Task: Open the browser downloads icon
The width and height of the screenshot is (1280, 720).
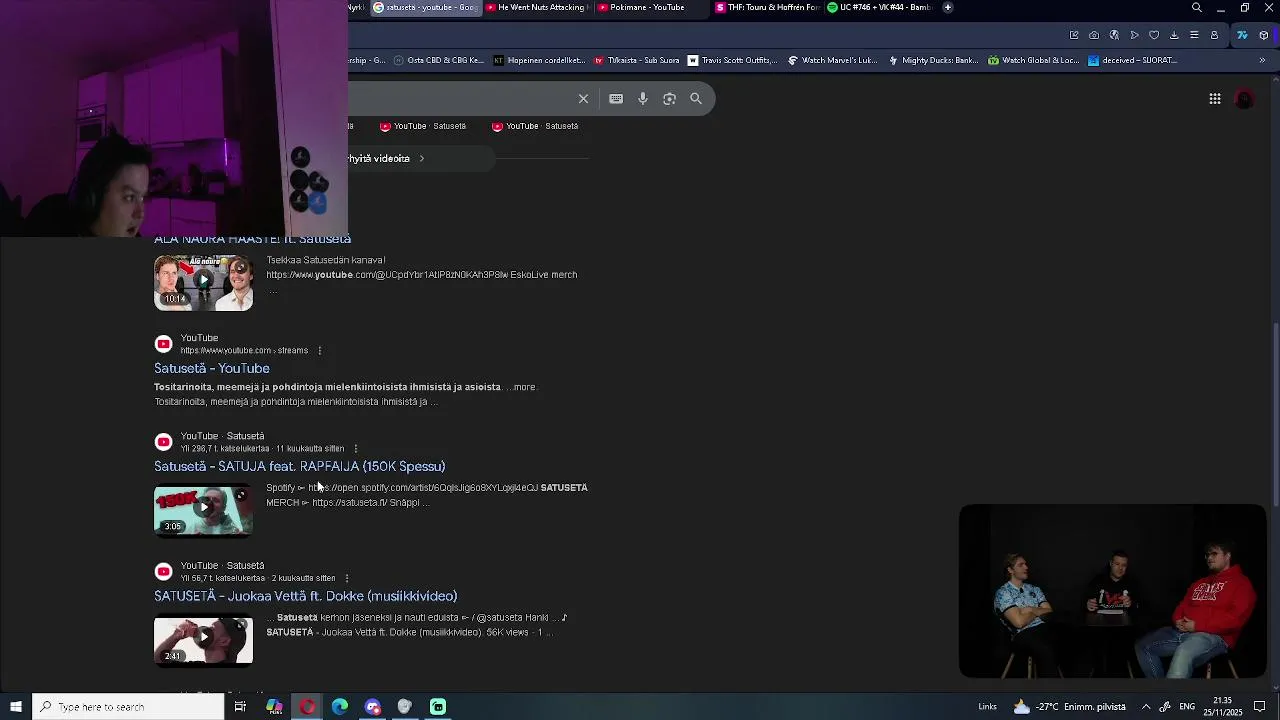Action: pos(1174,35)
